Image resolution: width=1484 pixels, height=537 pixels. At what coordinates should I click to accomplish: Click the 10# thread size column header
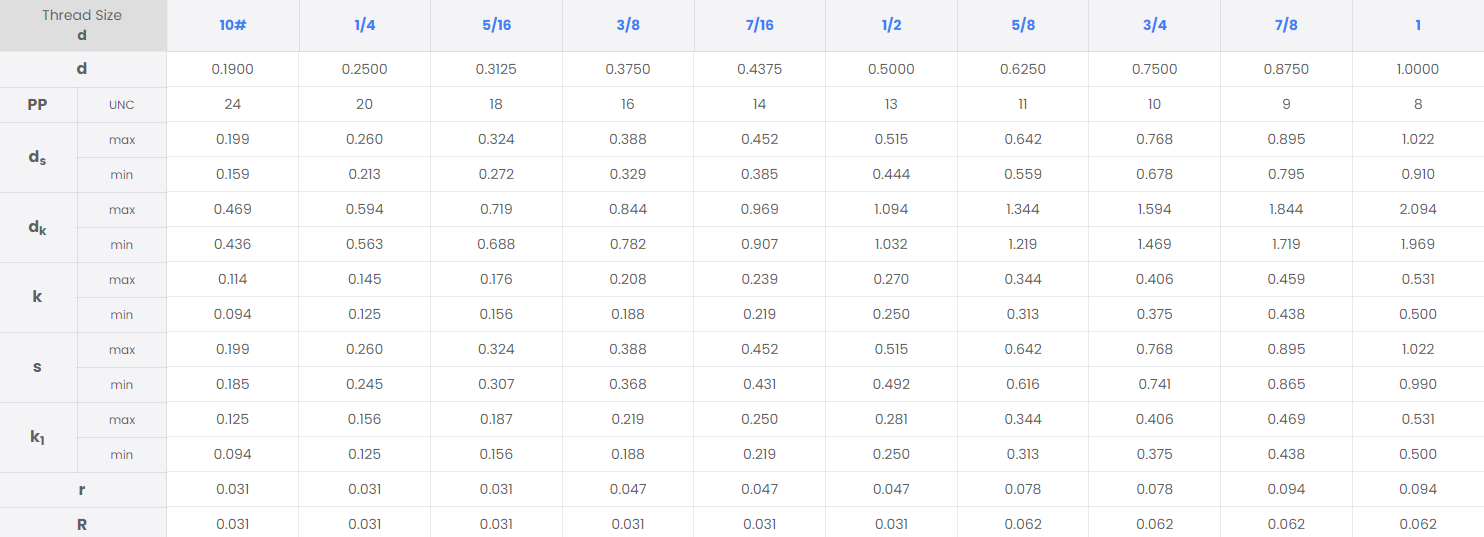pyautogui.click(x=233, y=25)
